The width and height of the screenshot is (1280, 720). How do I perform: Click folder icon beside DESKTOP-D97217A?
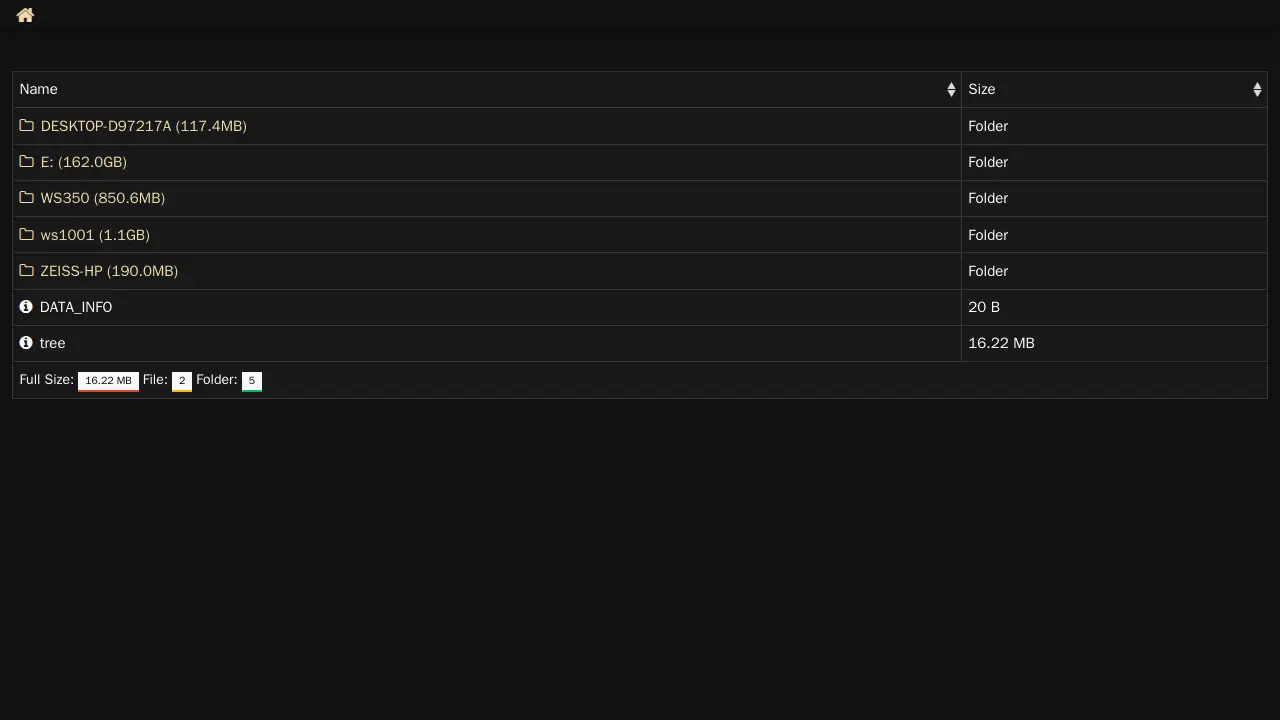27,126
